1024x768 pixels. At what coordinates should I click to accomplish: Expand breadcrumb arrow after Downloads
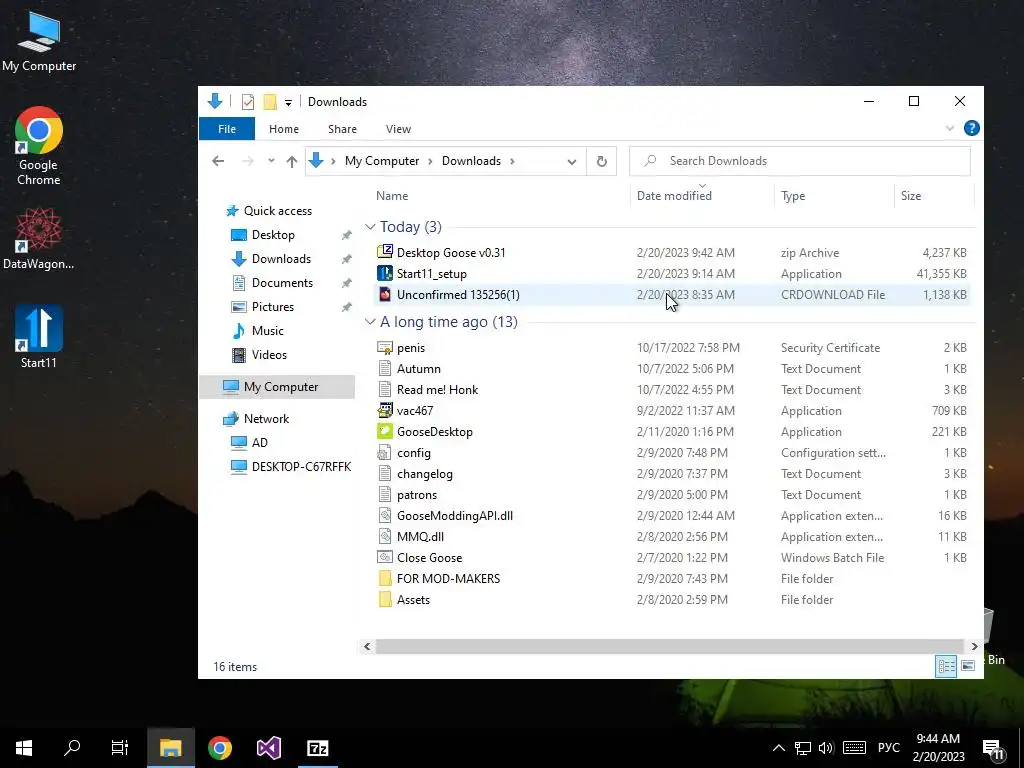(x=512, y=161)
